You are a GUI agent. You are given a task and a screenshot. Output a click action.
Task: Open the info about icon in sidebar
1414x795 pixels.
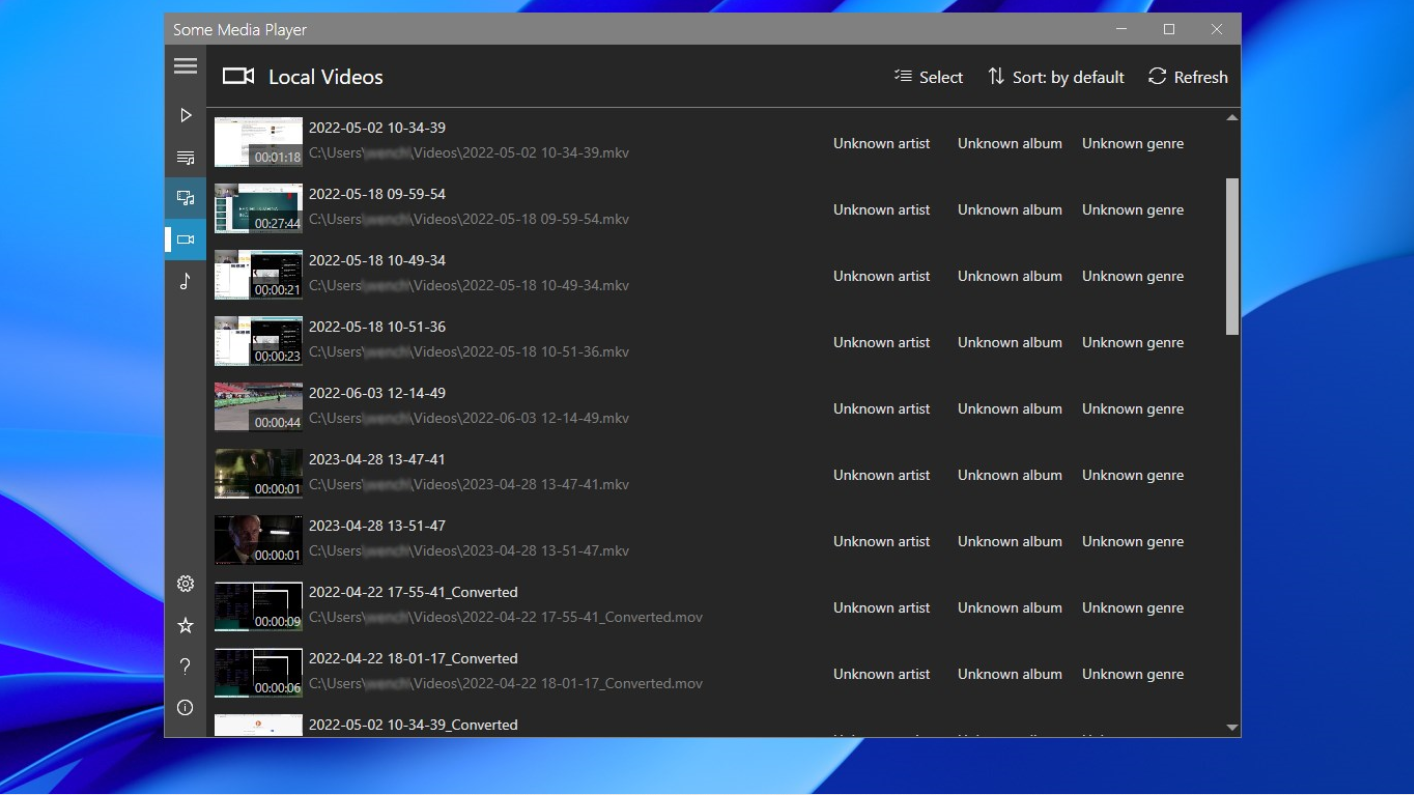click(185, 708)
